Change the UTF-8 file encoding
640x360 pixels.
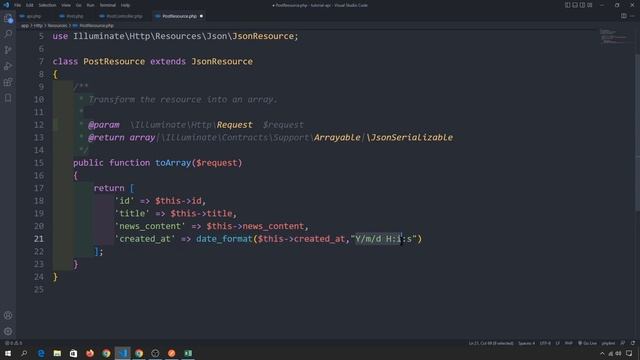[x=545, y=343]
